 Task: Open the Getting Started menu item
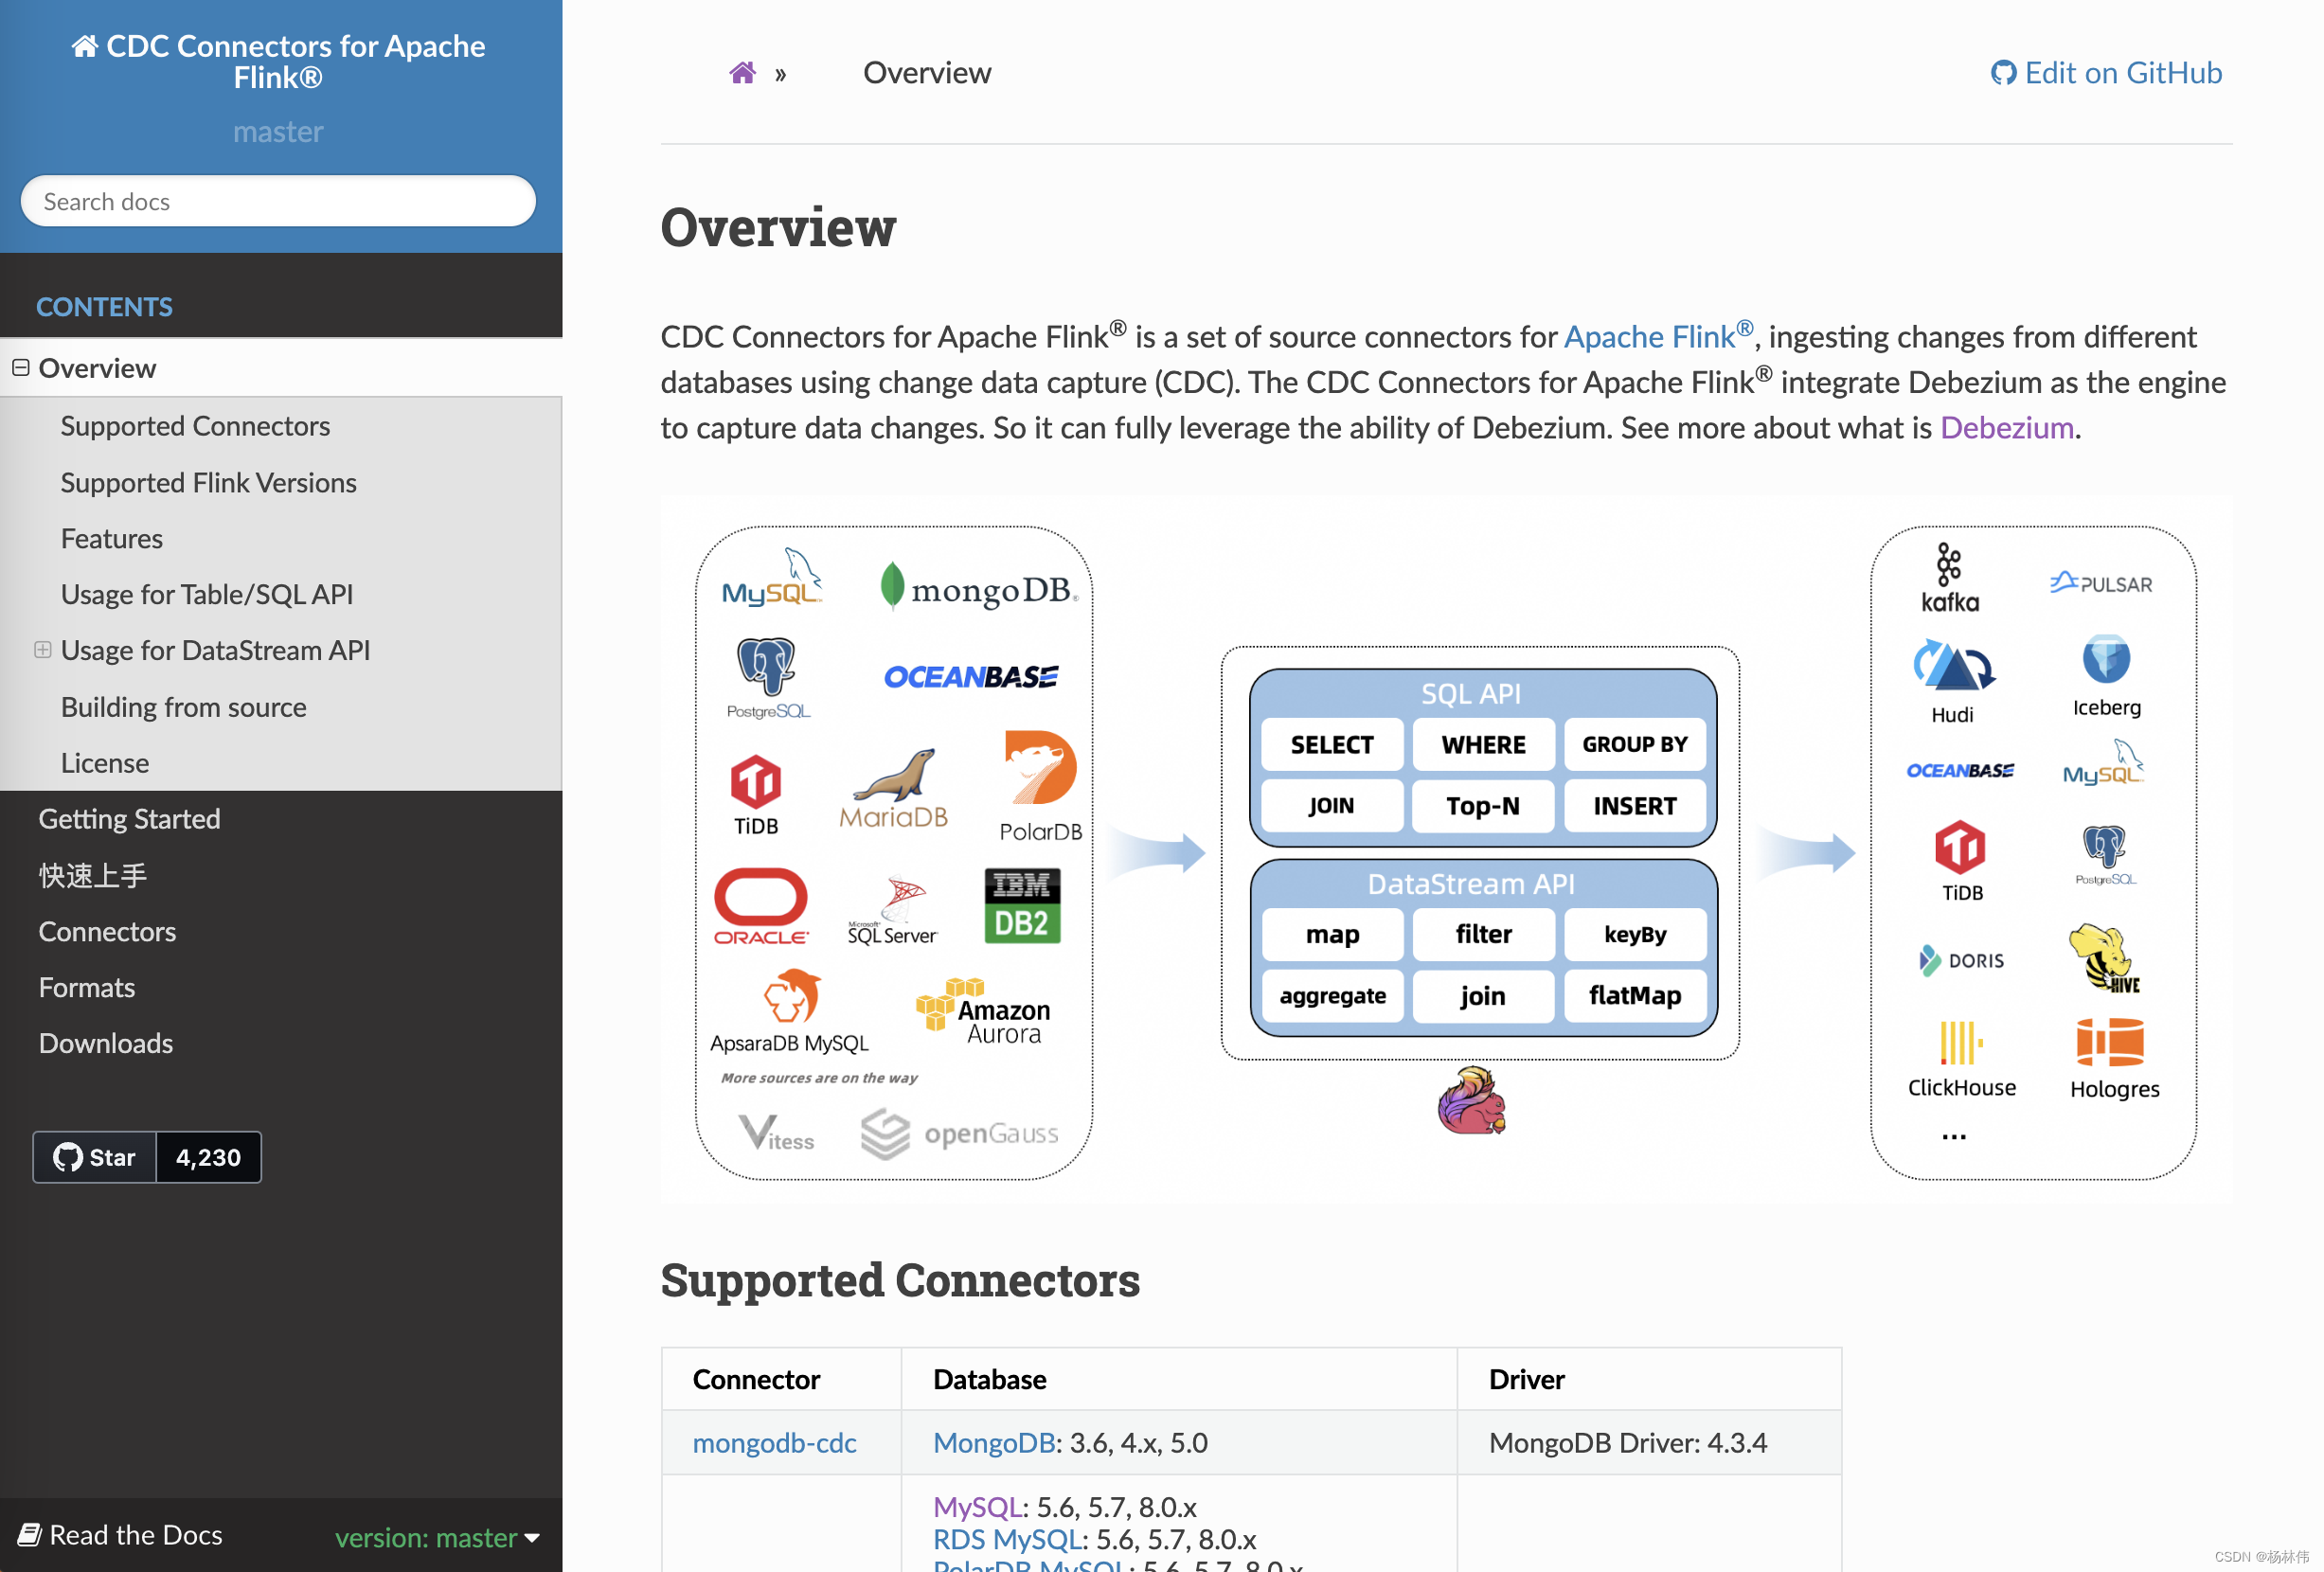(x=130, y=817)
